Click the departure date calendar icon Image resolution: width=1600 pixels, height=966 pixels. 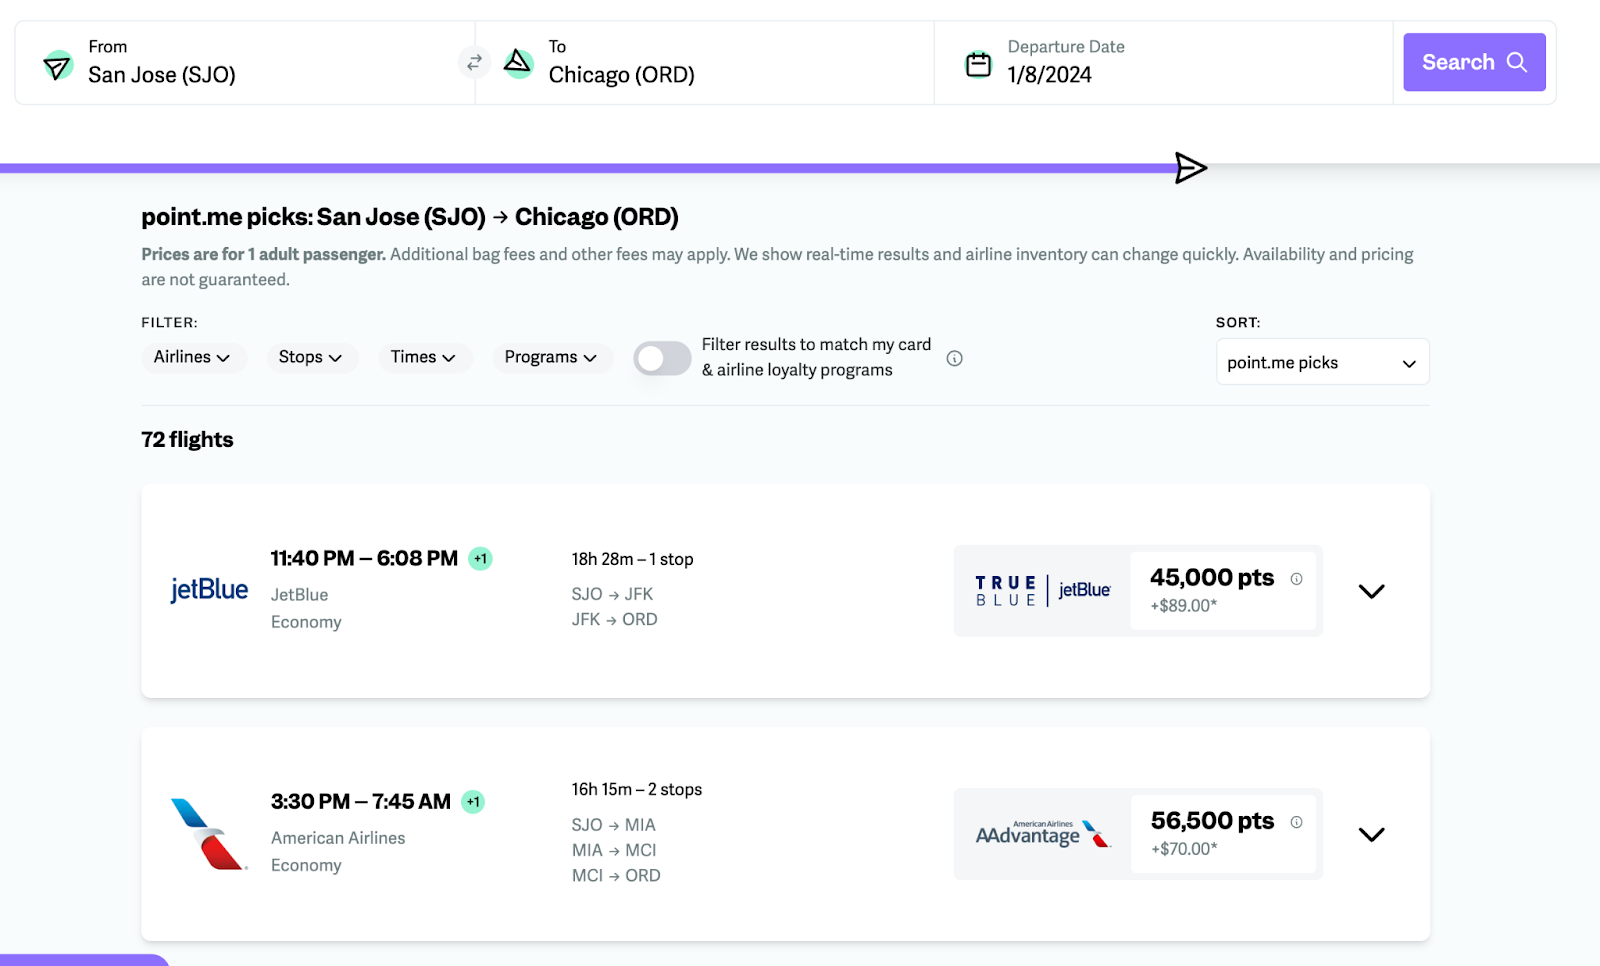pos(978,64)
